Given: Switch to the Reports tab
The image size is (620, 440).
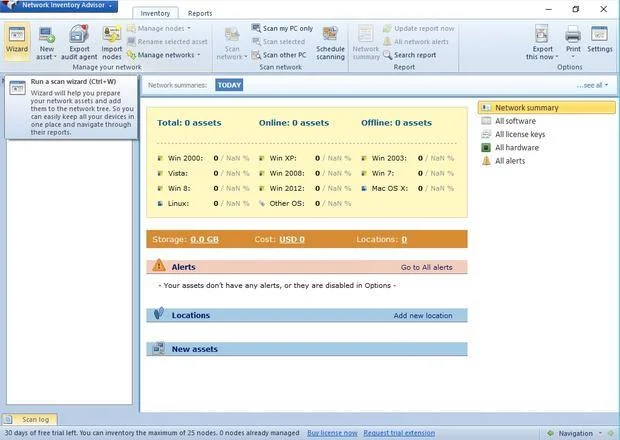Looking at the screenshot, I should click(x=200, y=13).
